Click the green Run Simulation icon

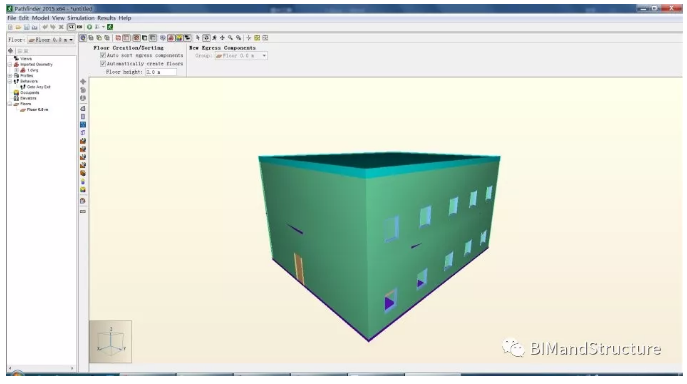[89, 27]
